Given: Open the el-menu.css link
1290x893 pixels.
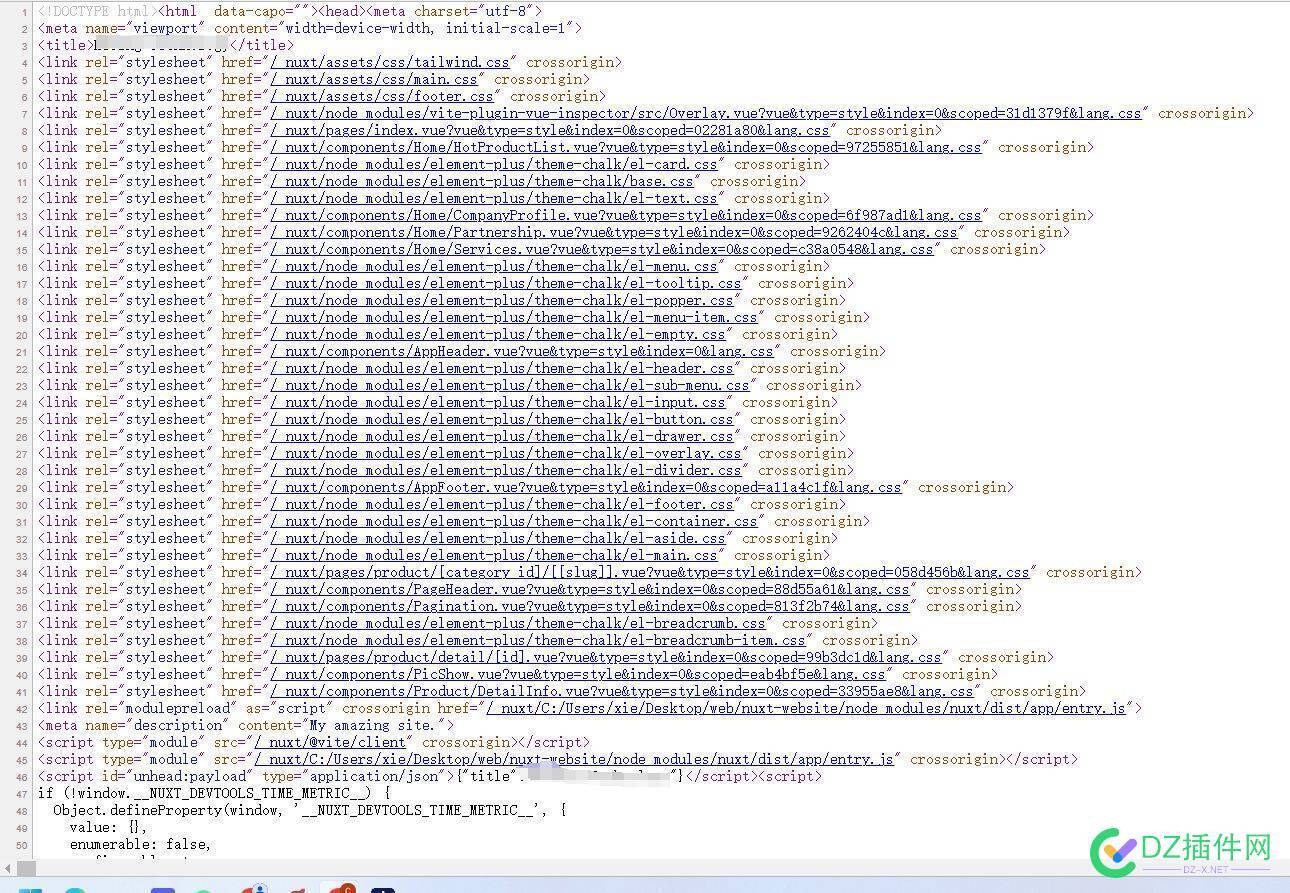Looking at the screenshot, I should [x=494, y=266].
